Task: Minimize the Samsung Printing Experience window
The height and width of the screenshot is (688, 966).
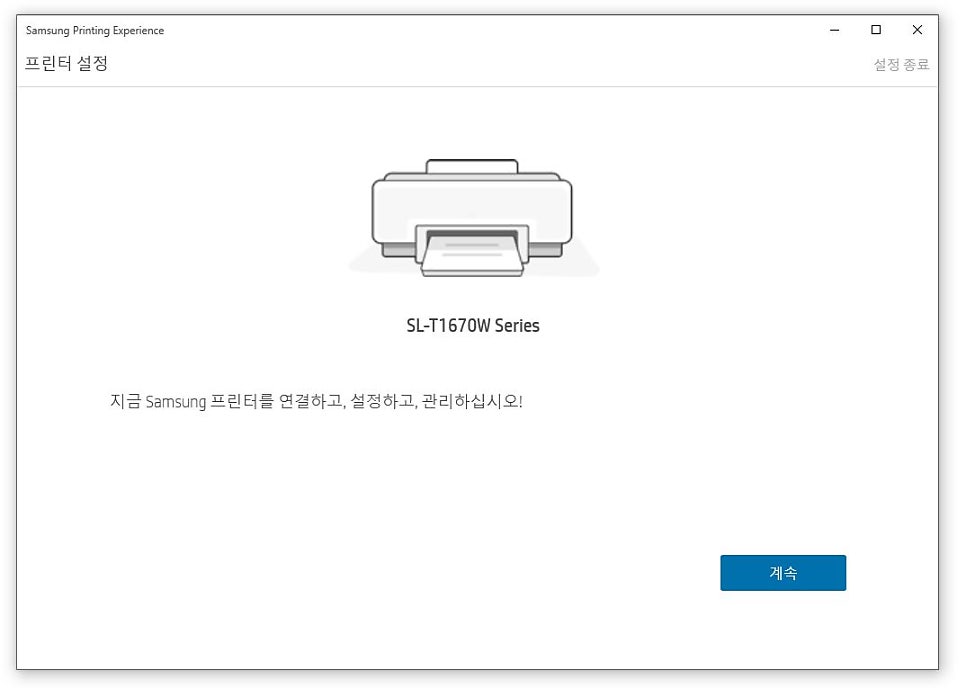Action: [x=833, y=30]
